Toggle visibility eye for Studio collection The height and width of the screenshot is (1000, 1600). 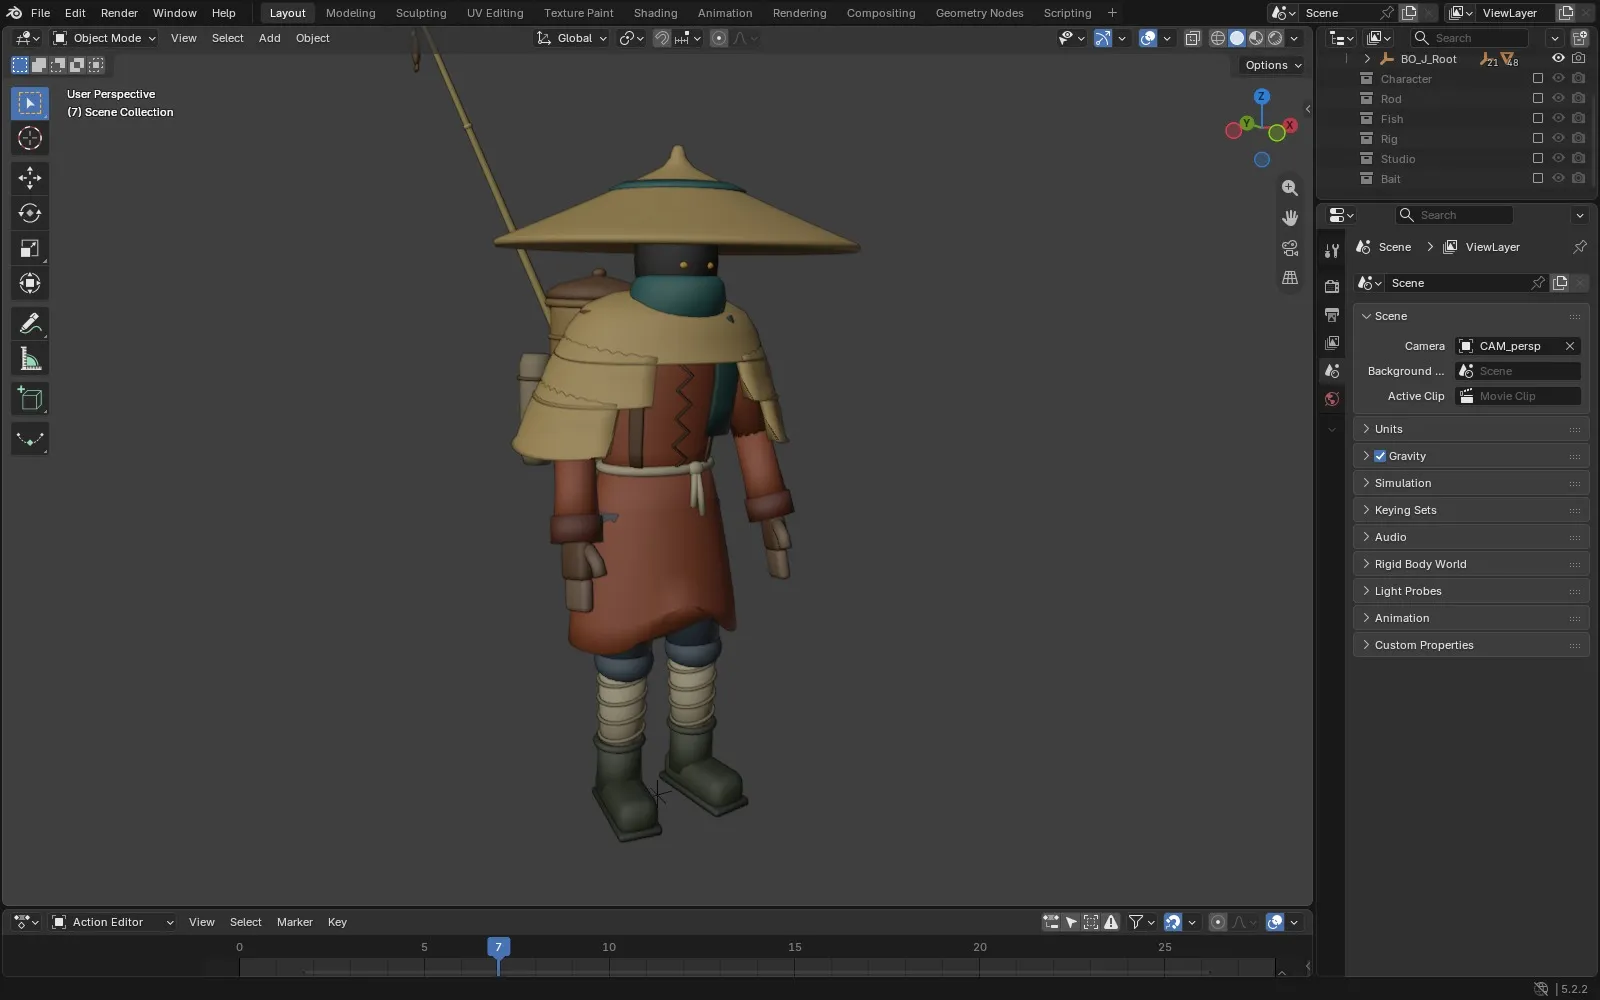coord(1558,159)
